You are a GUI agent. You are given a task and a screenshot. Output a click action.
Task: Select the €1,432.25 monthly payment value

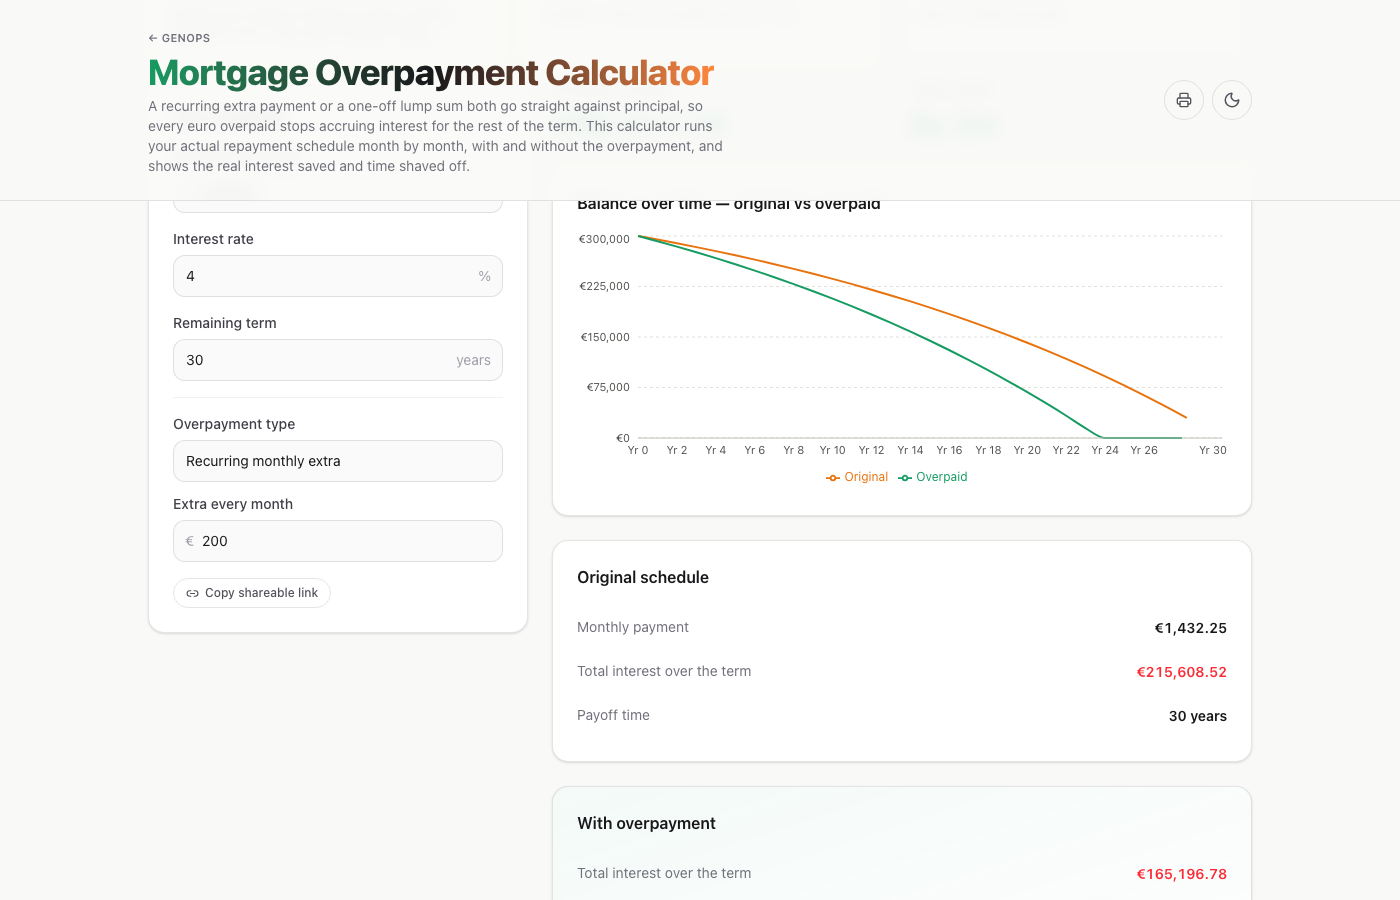(x=1190, y=628)
